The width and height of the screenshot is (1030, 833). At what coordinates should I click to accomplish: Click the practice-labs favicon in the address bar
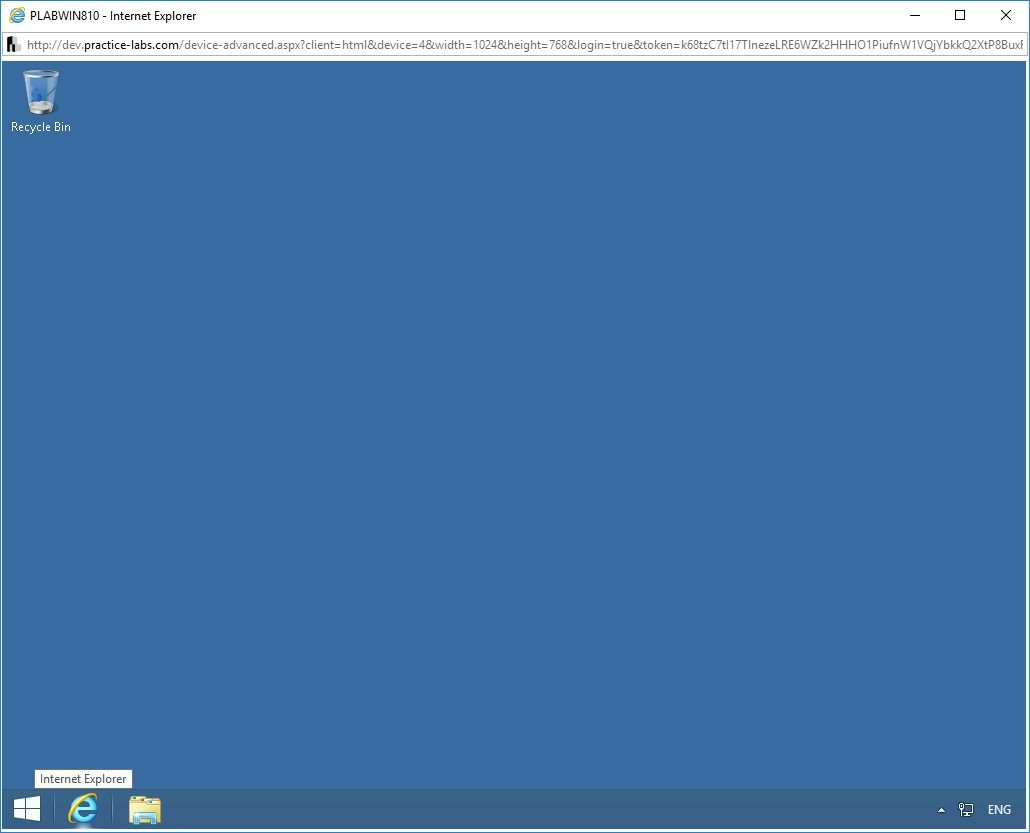(12, 44)
